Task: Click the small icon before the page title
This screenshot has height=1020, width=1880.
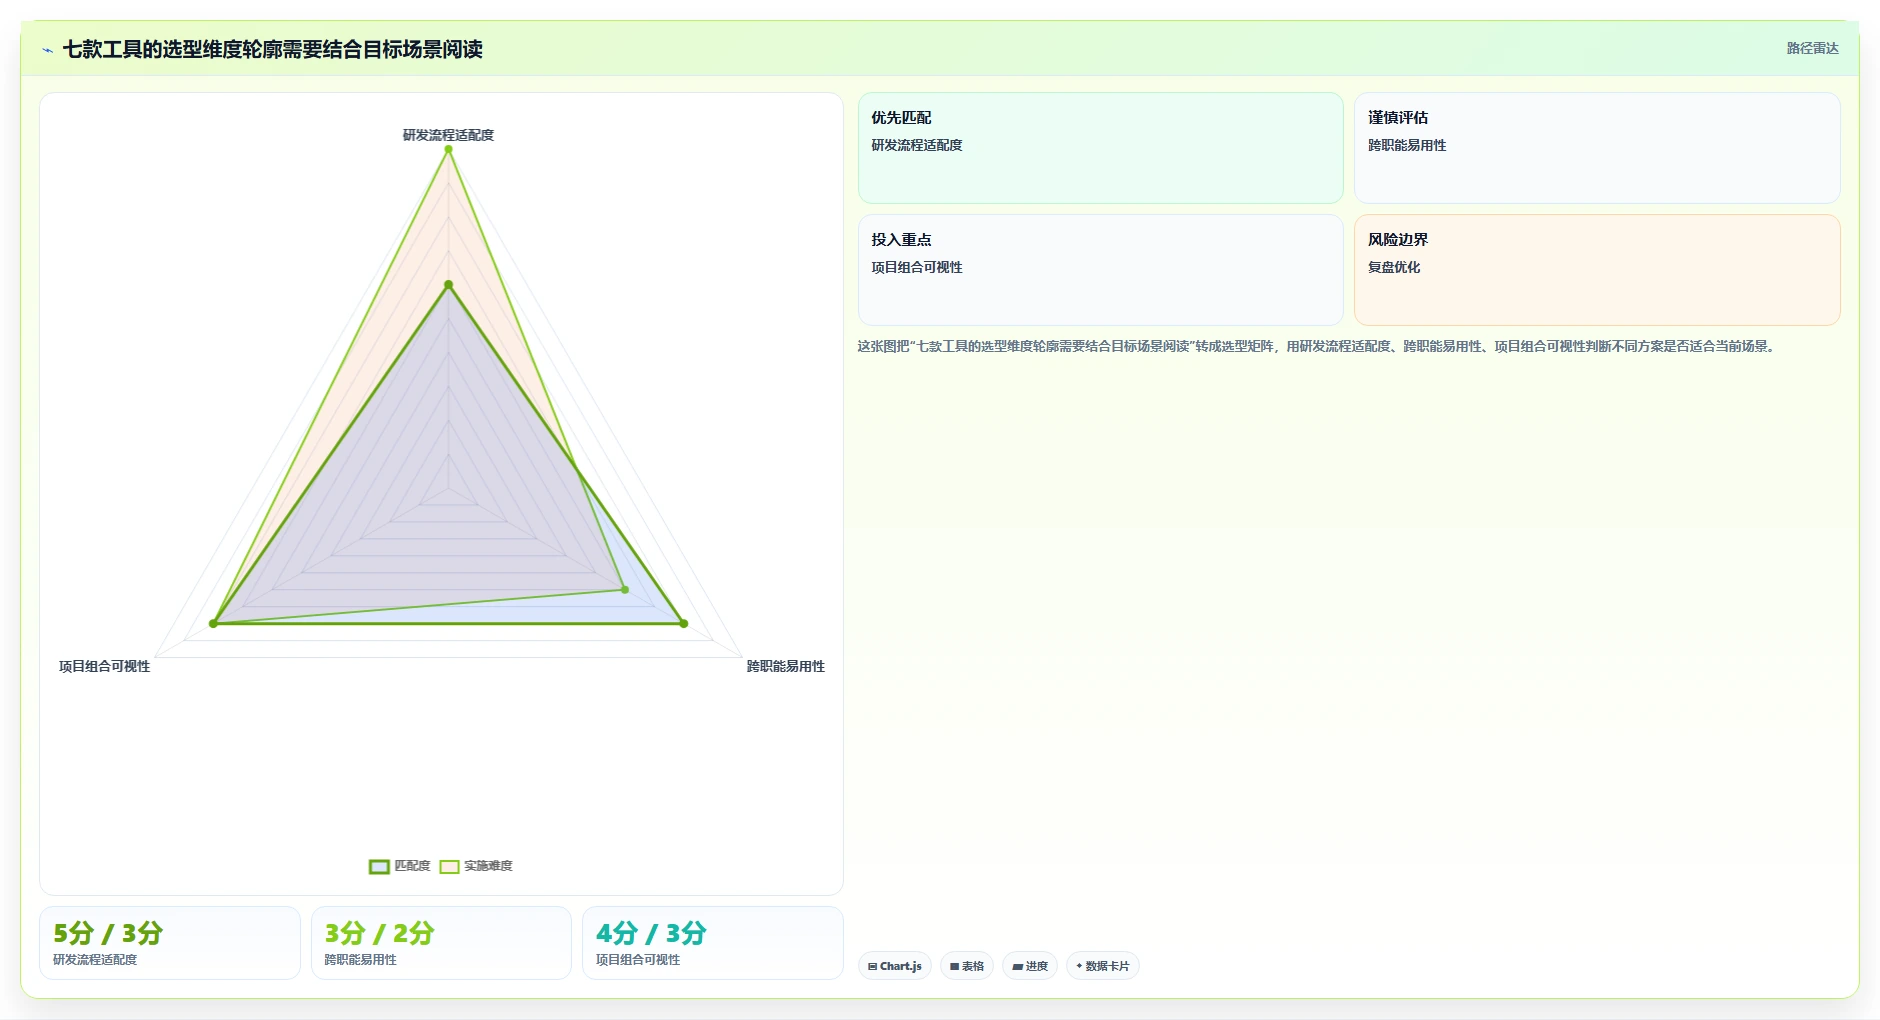Action: 47,50
